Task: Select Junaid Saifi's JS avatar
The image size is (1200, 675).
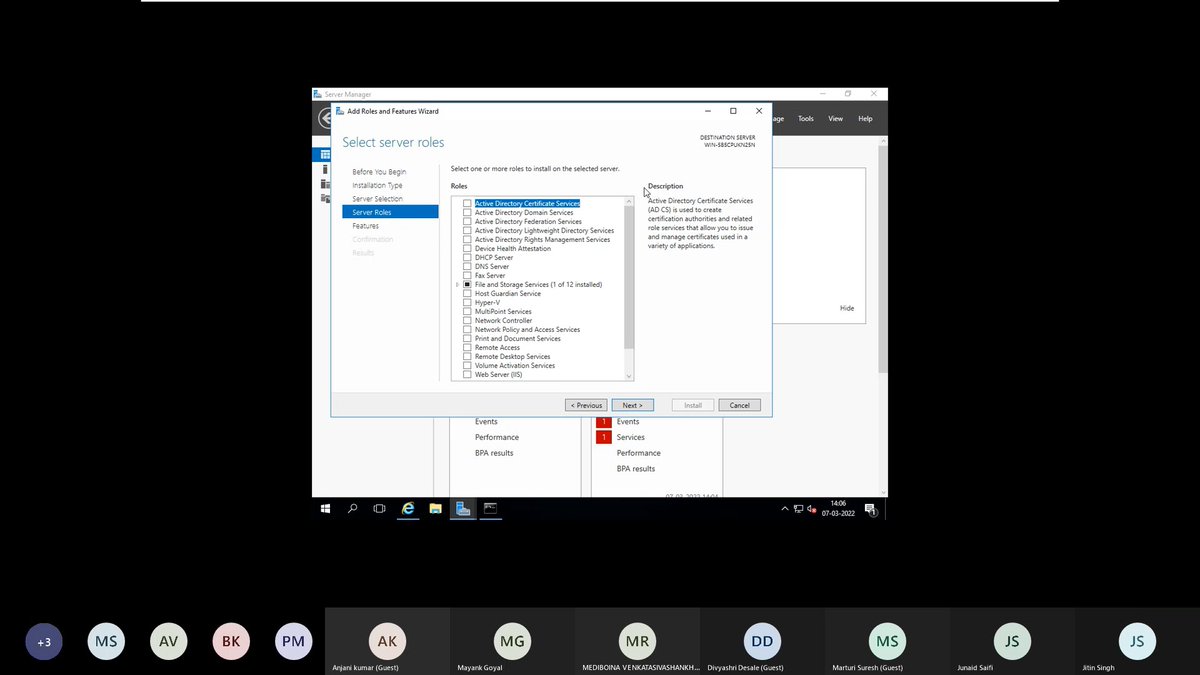Action: tap(1012, 641)
